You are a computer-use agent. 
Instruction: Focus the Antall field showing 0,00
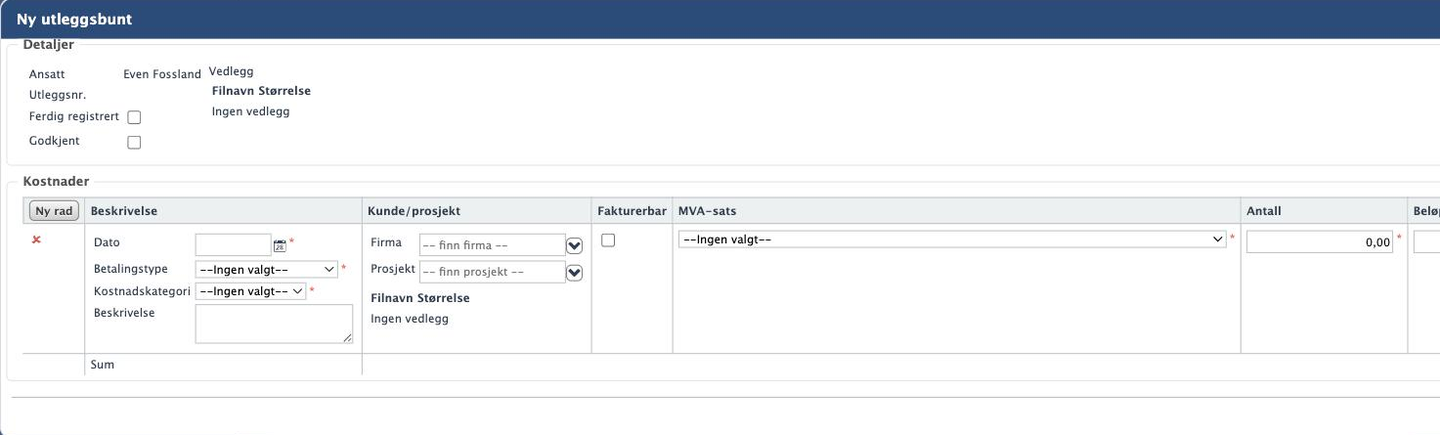click(x=1319, y=242)
